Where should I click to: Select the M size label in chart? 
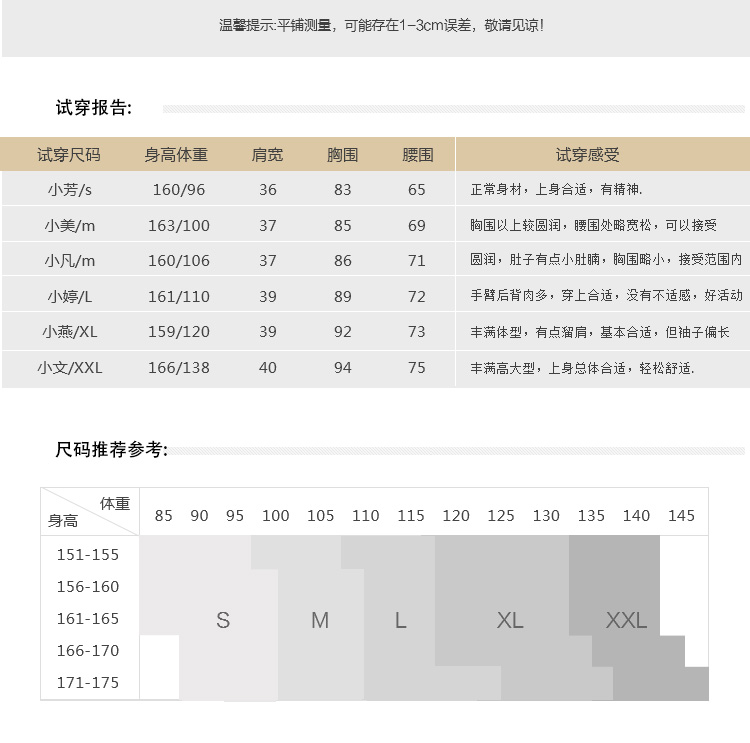[320, 621]
